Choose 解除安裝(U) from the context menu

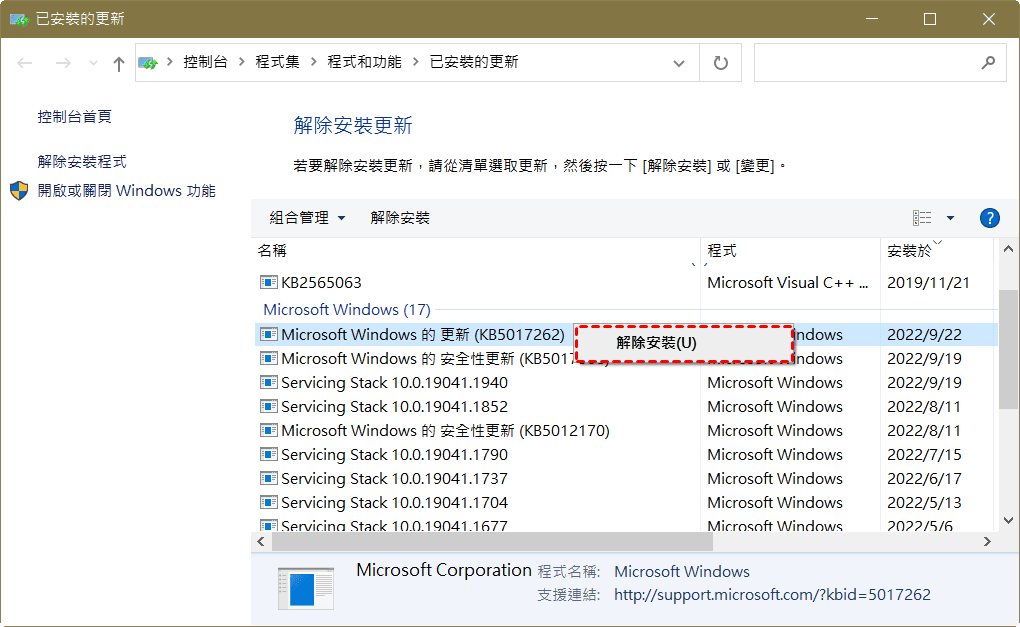[684, 343]
